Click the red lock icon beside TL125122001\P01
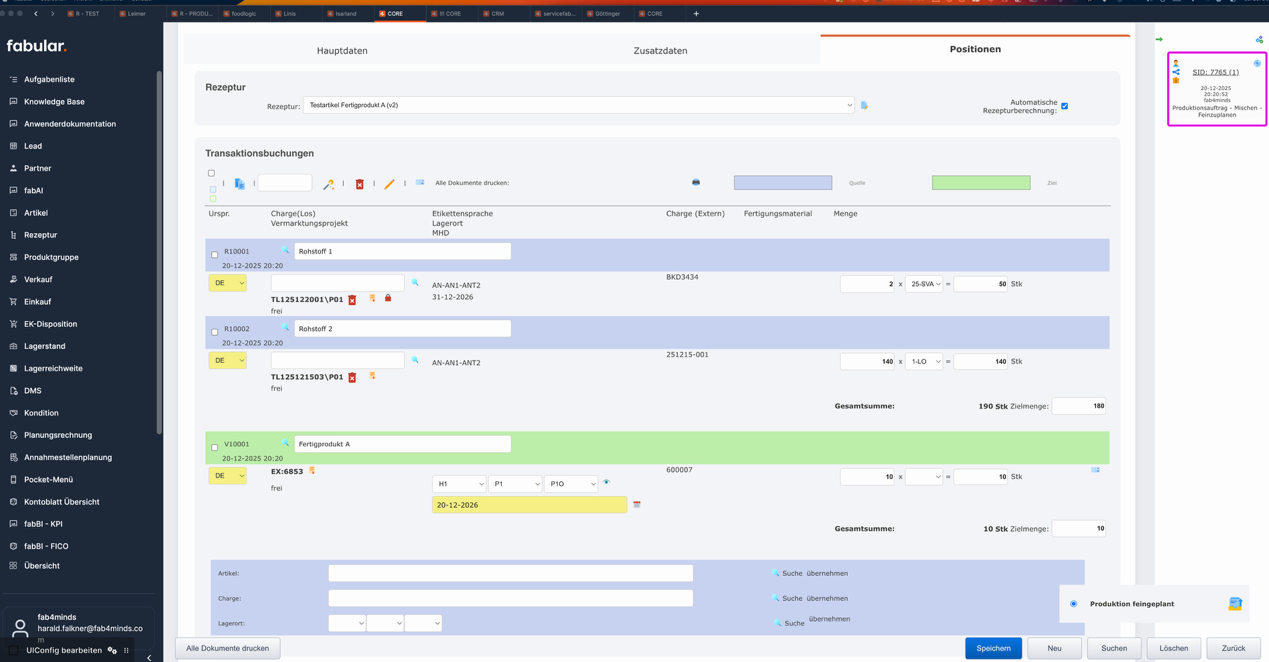 [388, 298]
